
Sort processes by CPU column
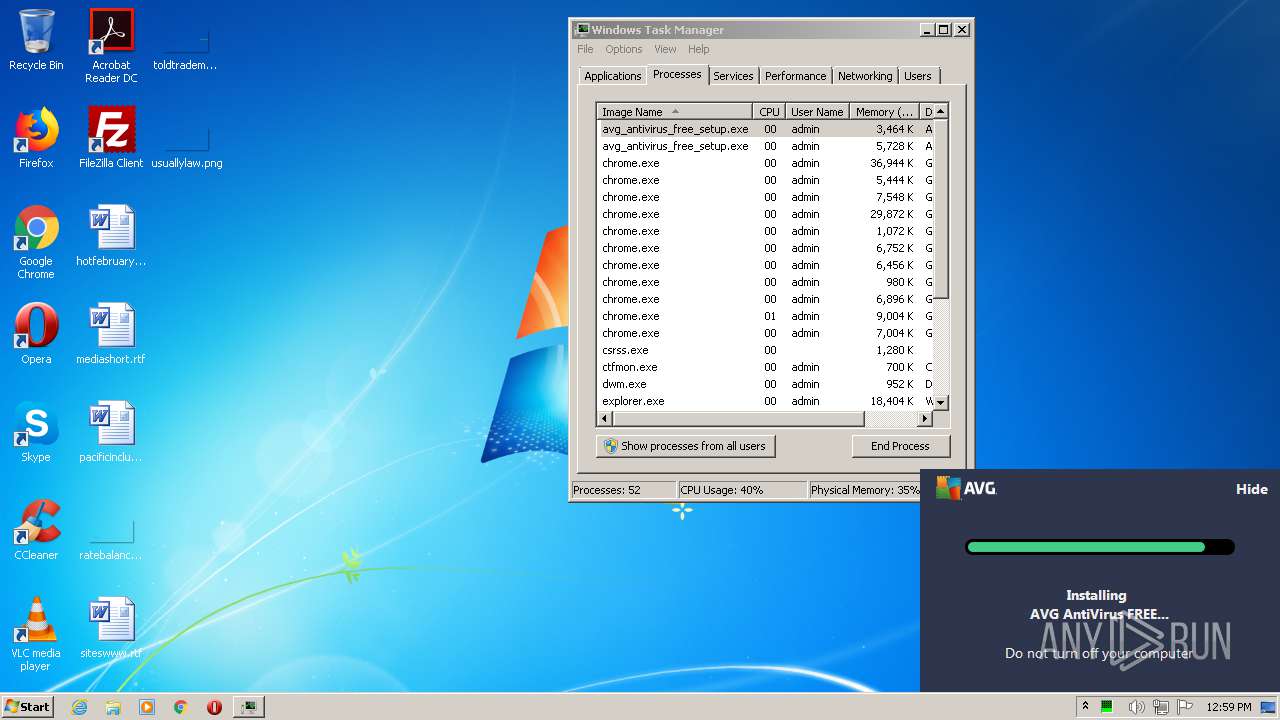[769, 112]
